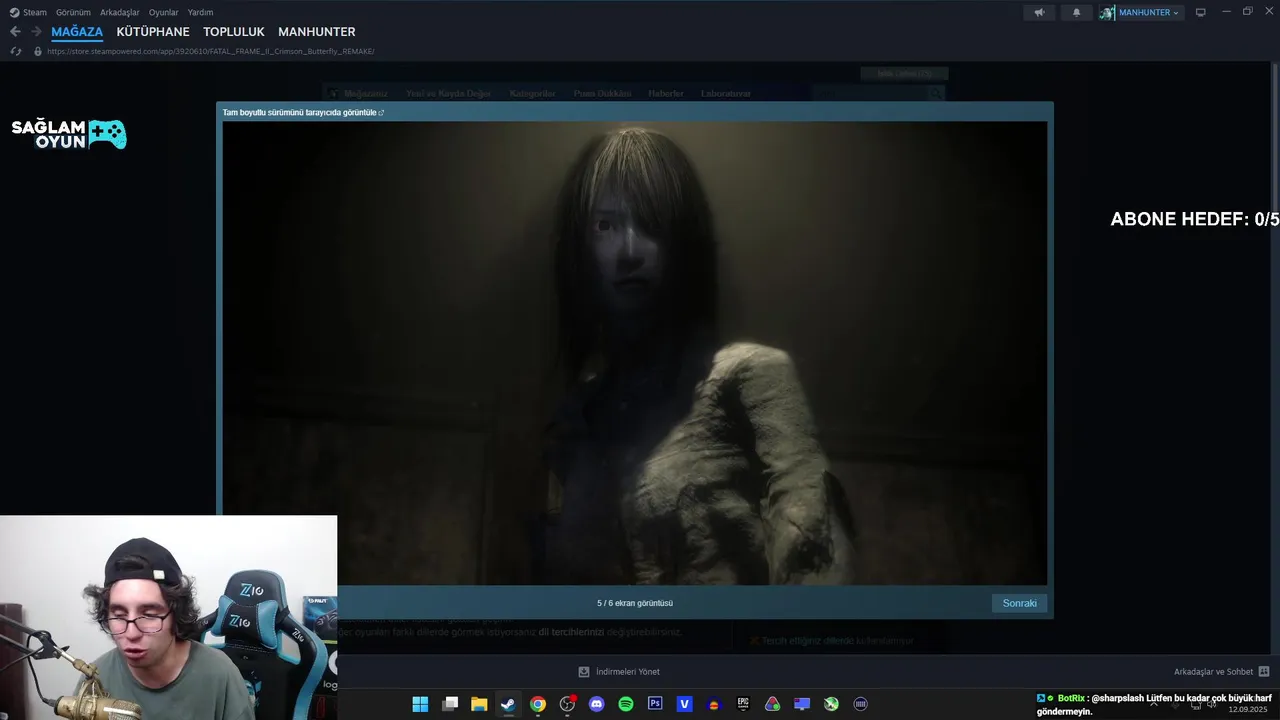This screenshot has height=720, width=1280.
Task: Switch to the MAĞAZA tab
Action: click(77, 32)
